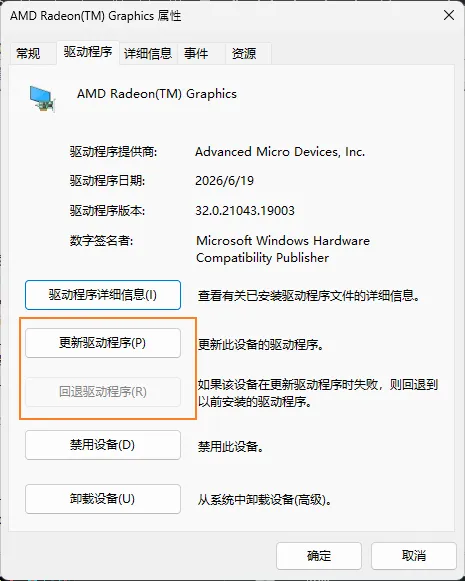Screen dimensions: 465x581
Task: Click the greyed 回退驱动程序(R) button
Action: click(x=103, y=392)
